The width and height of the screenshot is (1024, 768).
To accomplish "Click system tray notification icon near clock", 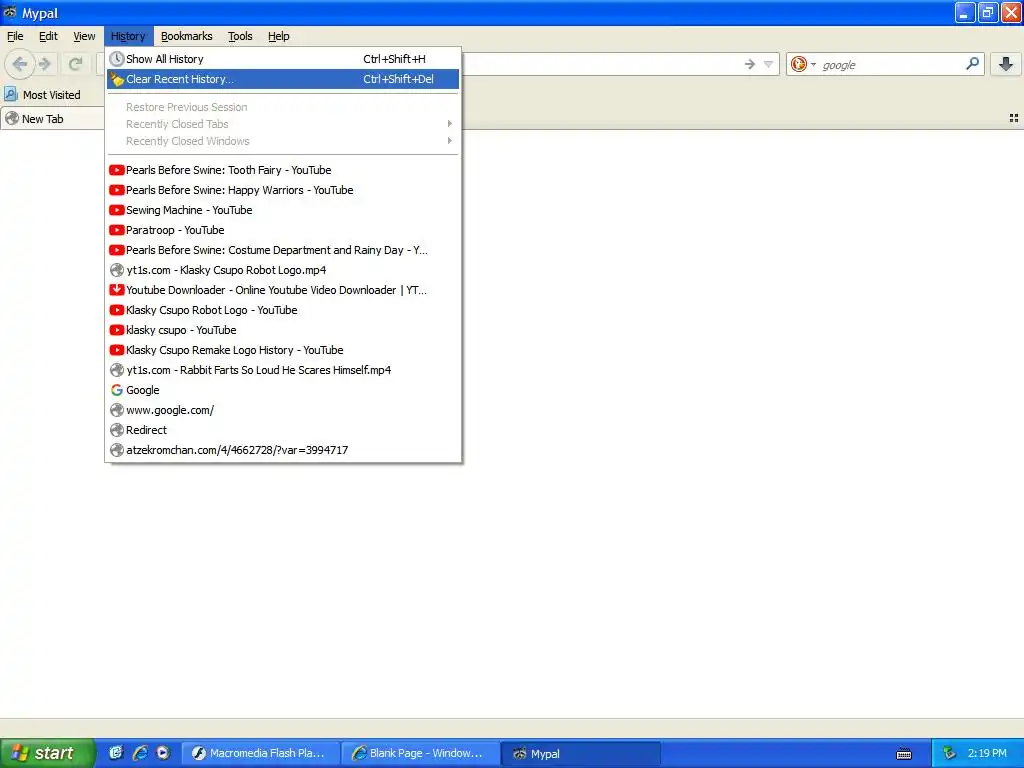I will point(950,754).
